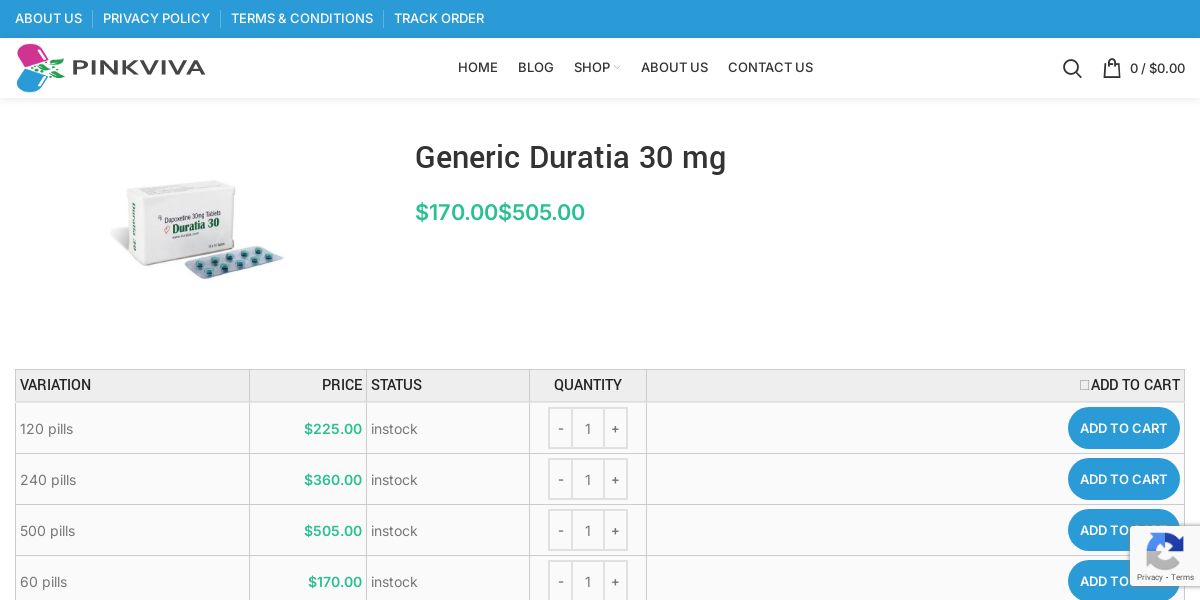Tick the checkbox beside Add To Cart header
Screen dimensions: 1200x600
1084,385
